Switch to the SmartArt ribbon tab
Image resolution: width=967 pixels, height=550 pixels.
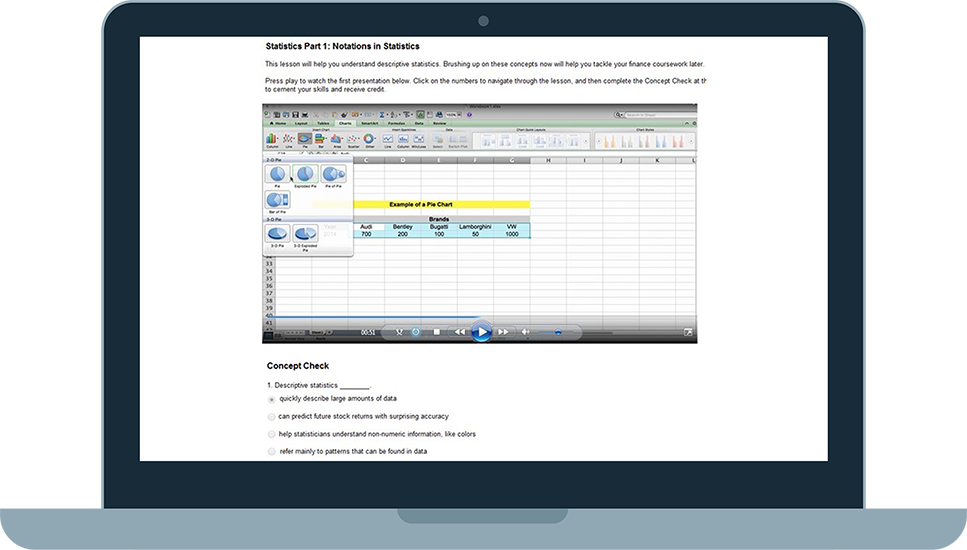[369, 123]
